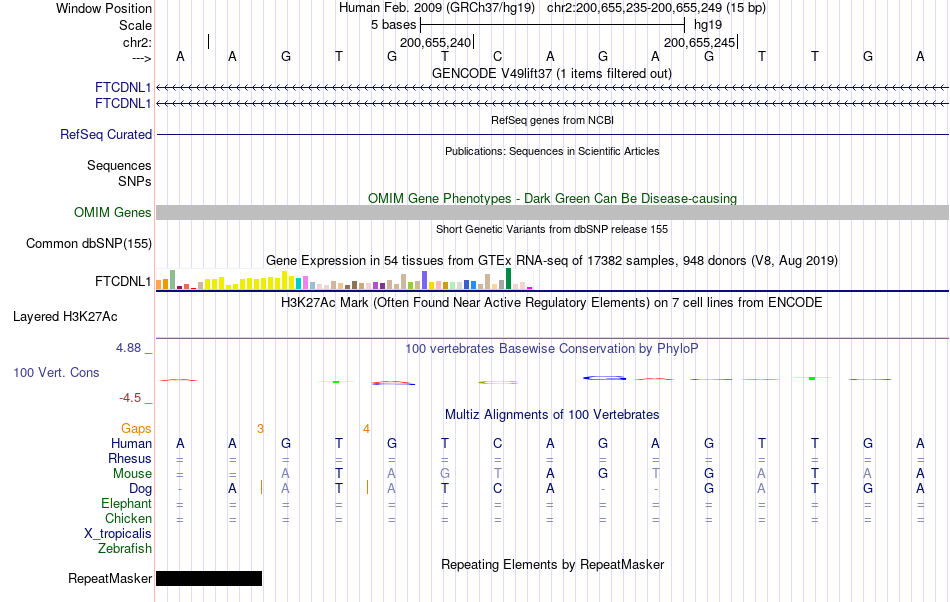
Task: Select the chr2: ruler label
Action: tap(137, 42)
